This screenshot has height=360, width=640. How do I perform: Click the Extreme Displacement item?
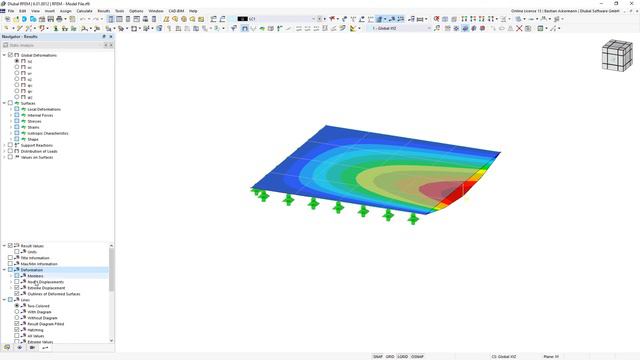click(x=46, y=288)
